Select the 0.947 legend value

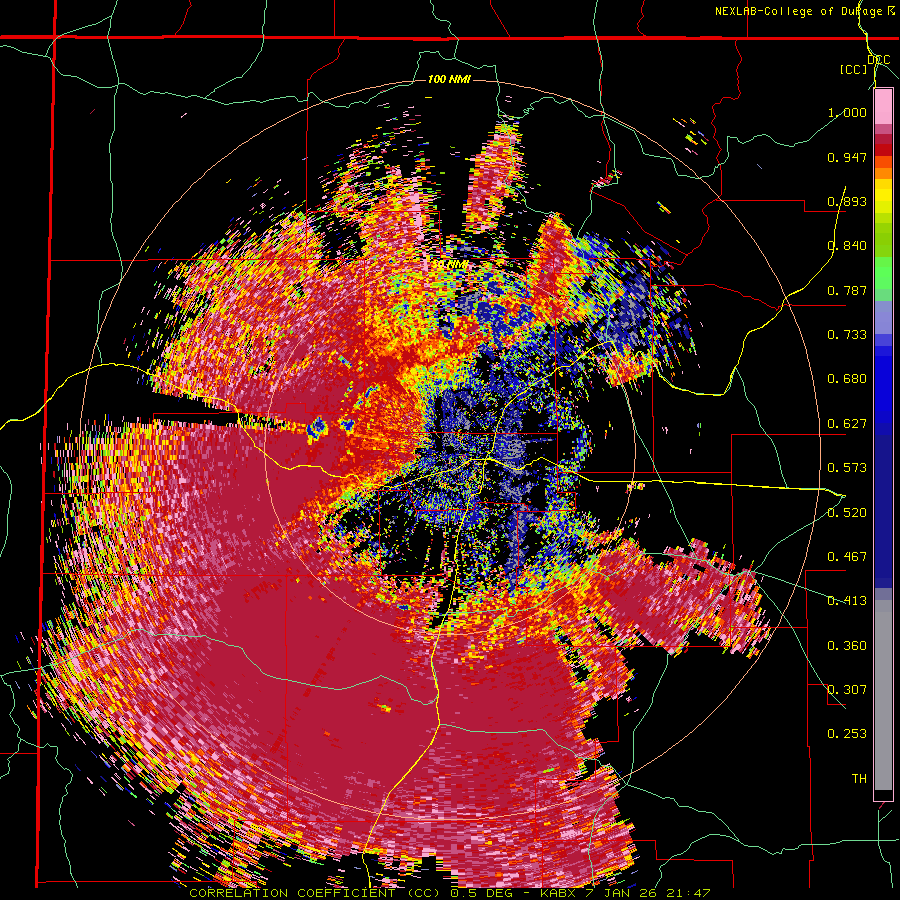tap(847, 157)
